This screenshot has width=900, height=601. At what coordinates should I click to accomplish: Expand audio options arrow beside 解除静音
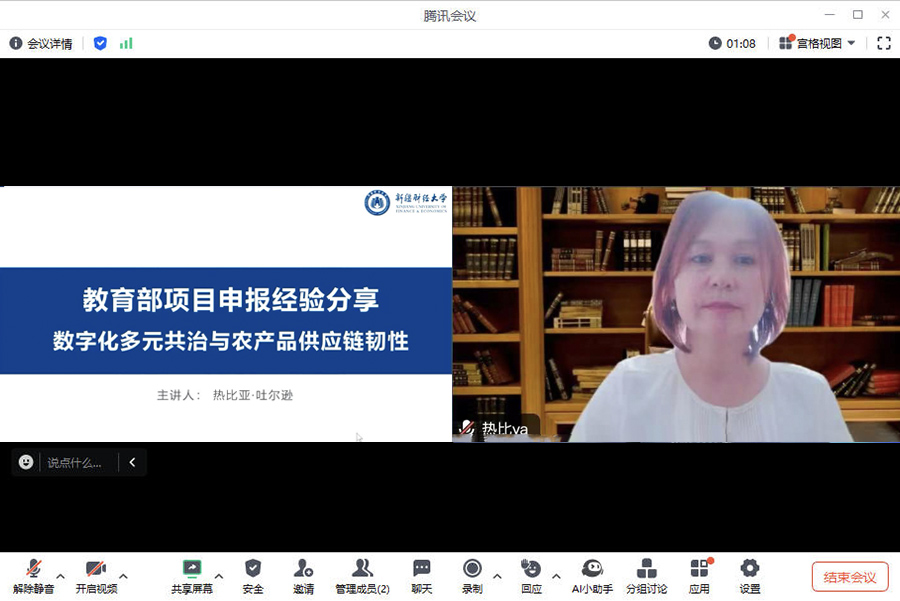click(61, 575)
